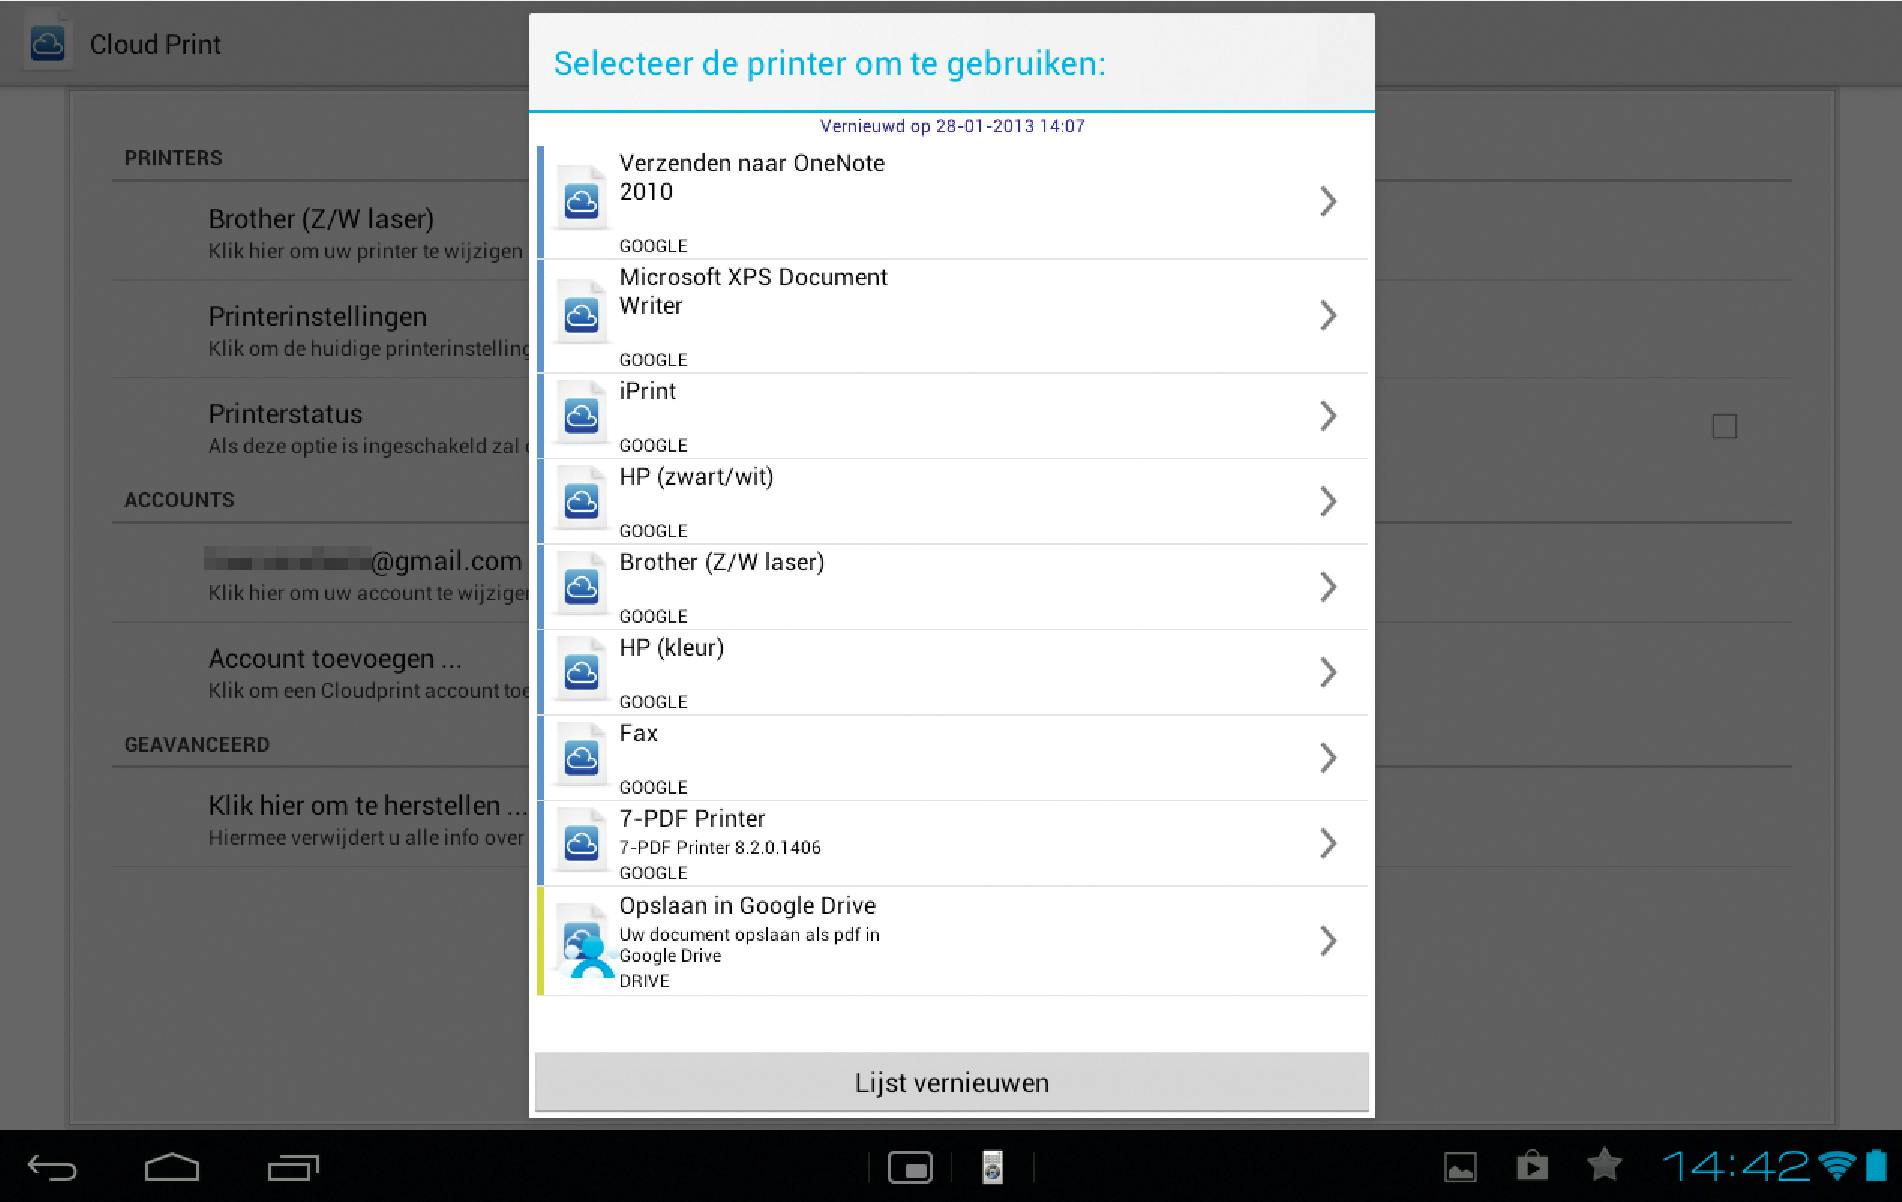Open chevron for 7-PDF Printer

pos(1328,843)
